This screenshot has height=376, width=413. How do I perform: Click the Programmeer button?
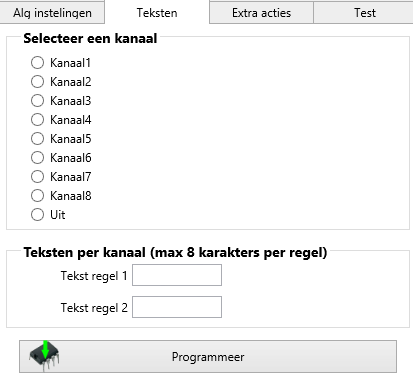(x=208, y=356)
